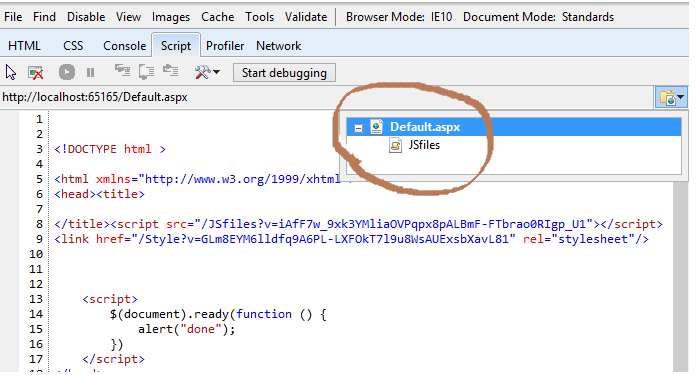Click the DOCTYPE html line

110,149
